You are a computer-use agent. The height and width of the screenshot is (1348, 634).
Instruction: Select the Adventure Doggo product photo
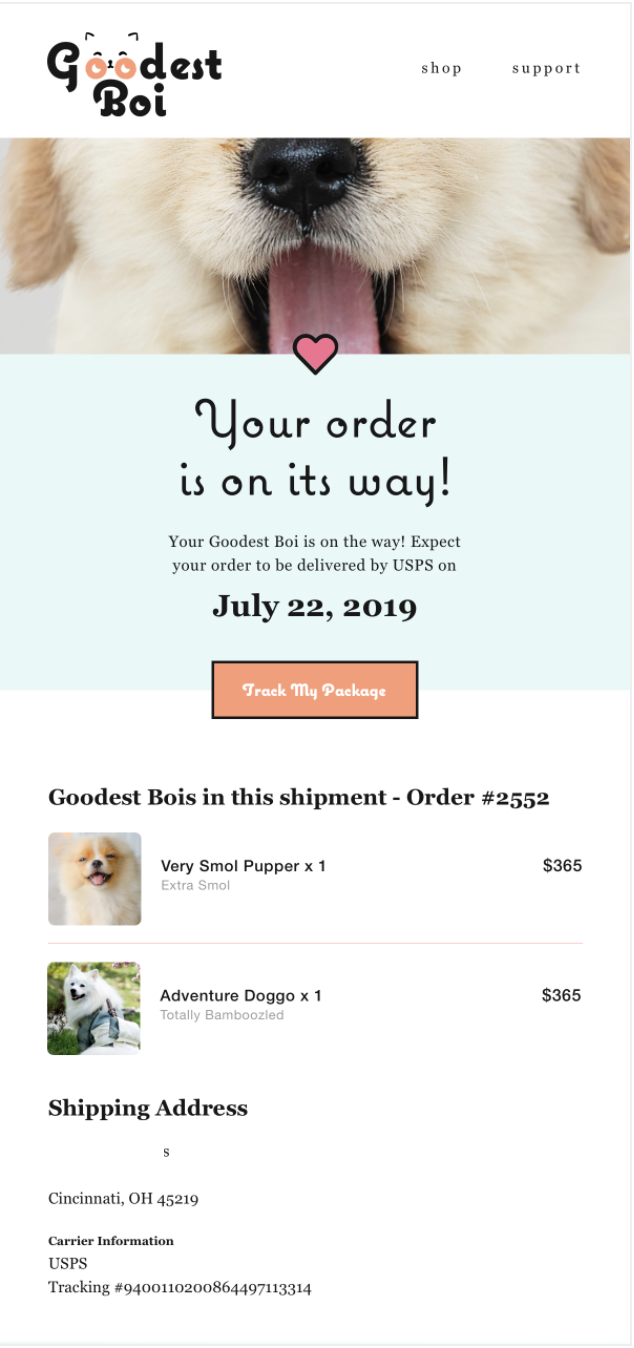coord(94,1008)
